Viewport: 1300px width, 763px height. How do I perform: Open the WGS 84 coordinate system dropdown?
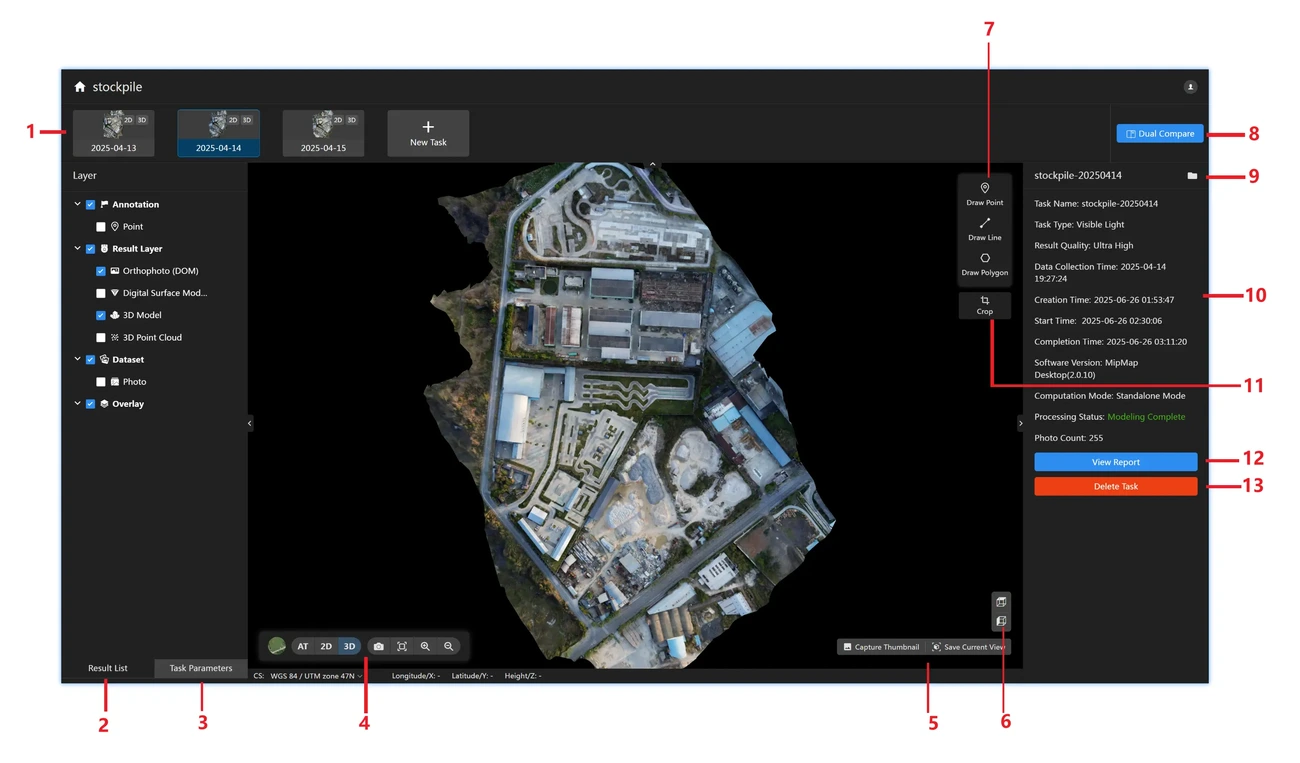[x=314, y=676]
